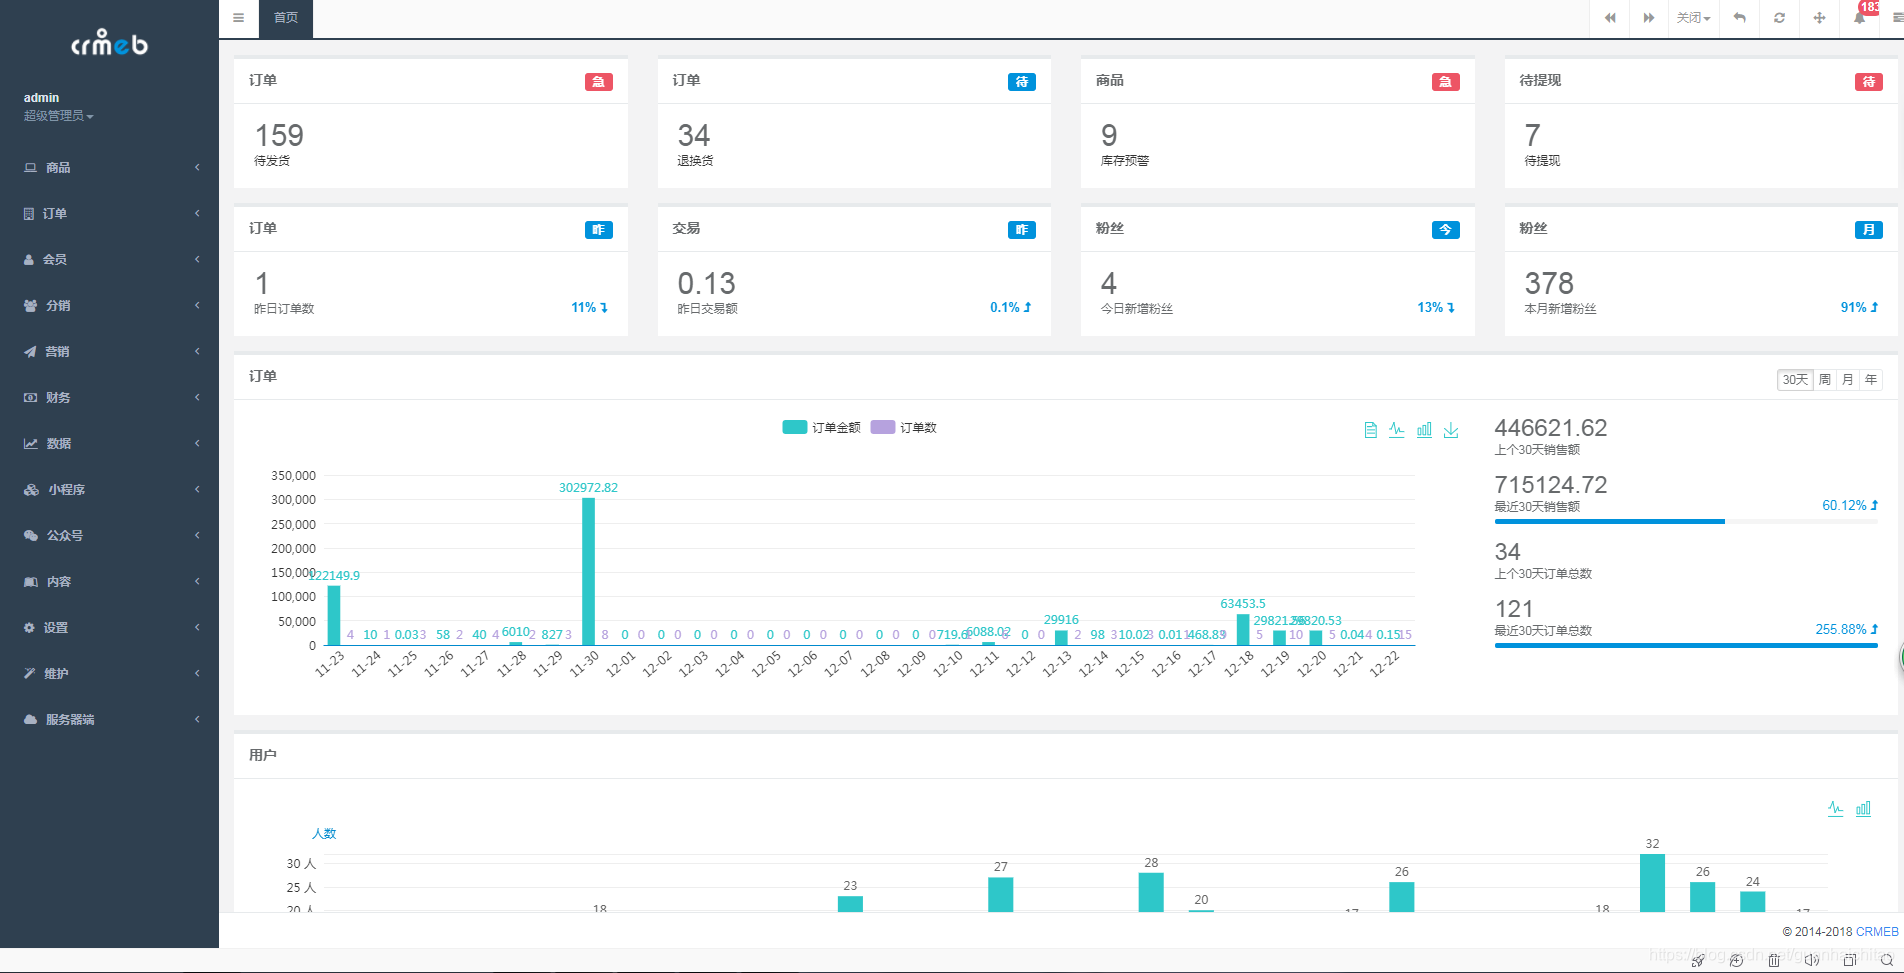Click the magnifier search icon in bottom bar
1904x973 pixels.
point(1888,960)
